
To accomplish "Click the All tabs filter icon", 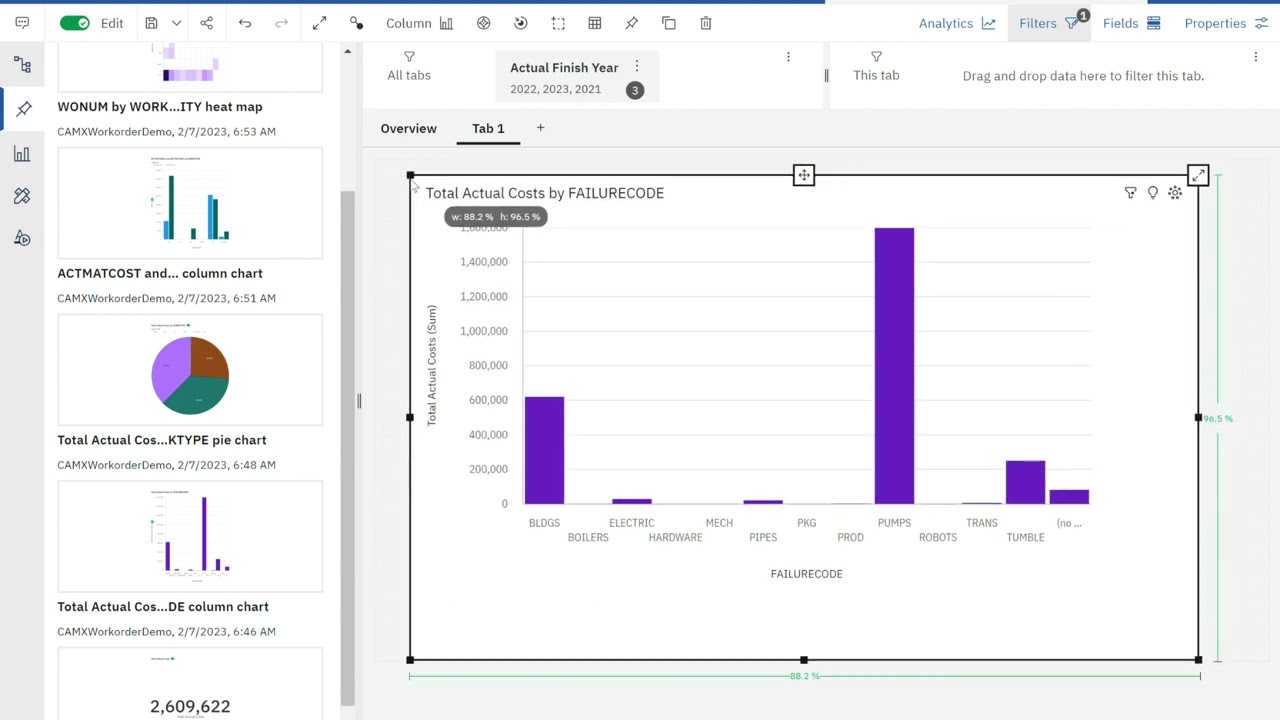I will (x=409, y=57).
